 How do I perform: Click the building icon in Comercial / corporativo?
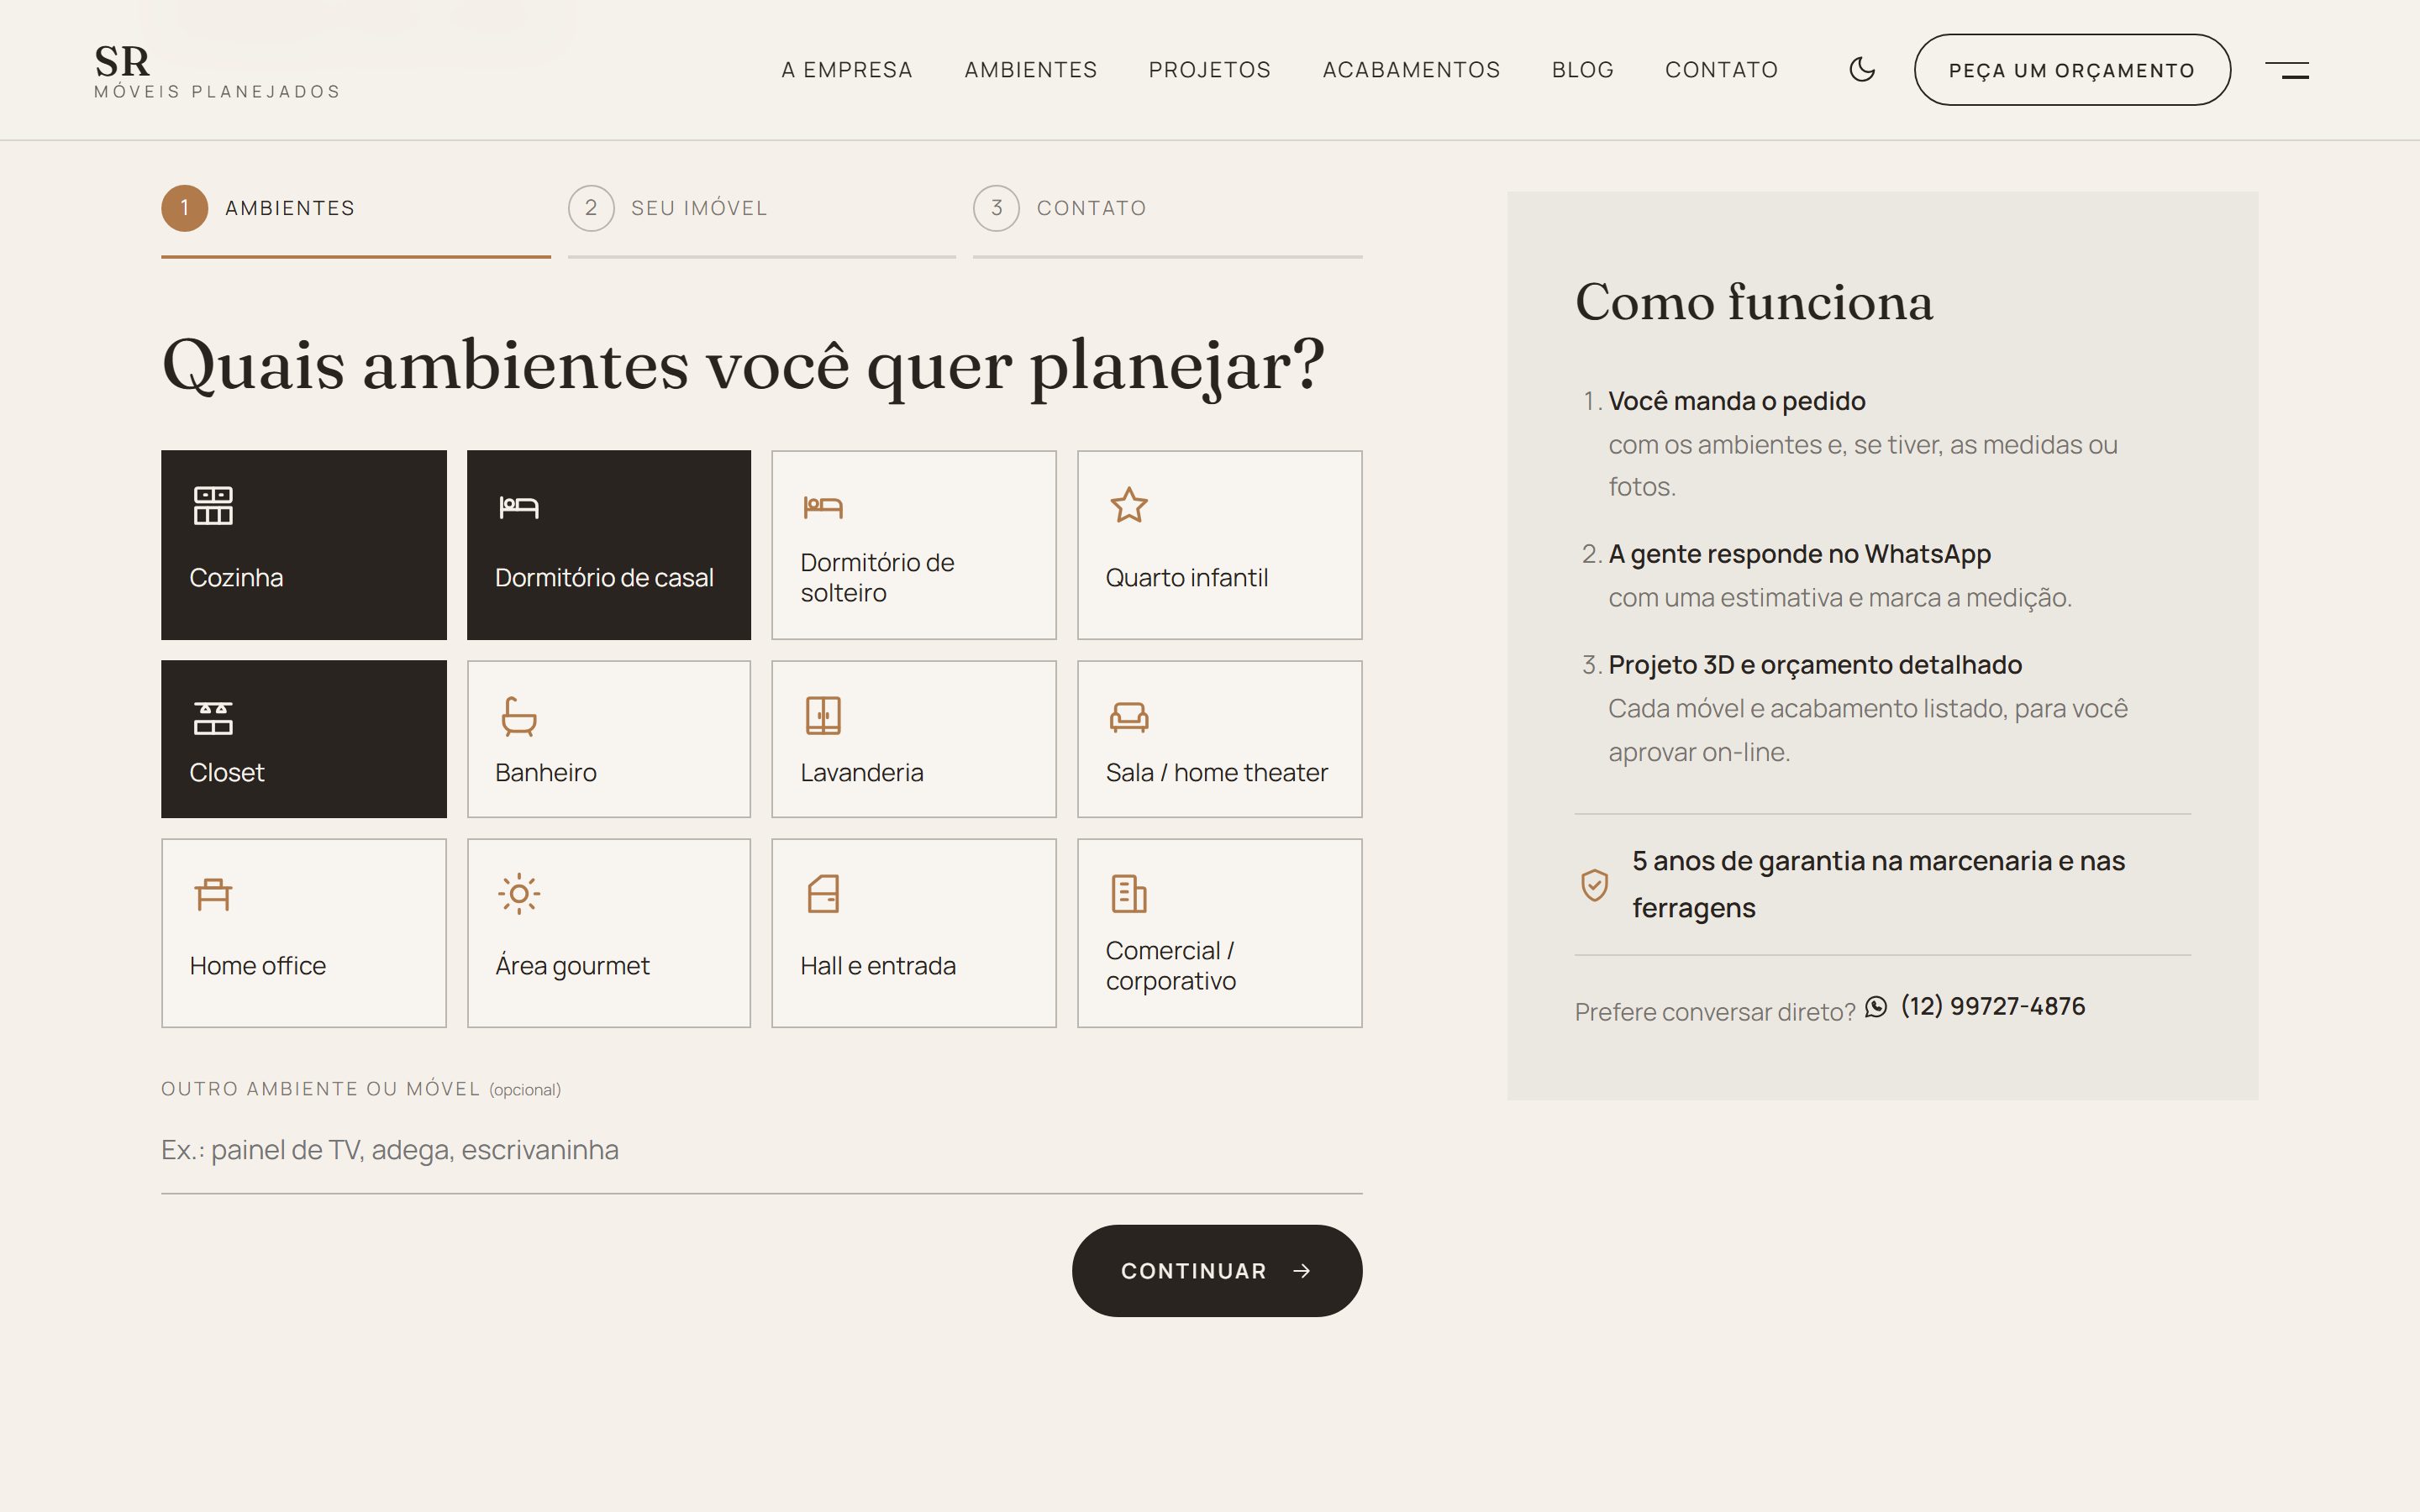1129,894
